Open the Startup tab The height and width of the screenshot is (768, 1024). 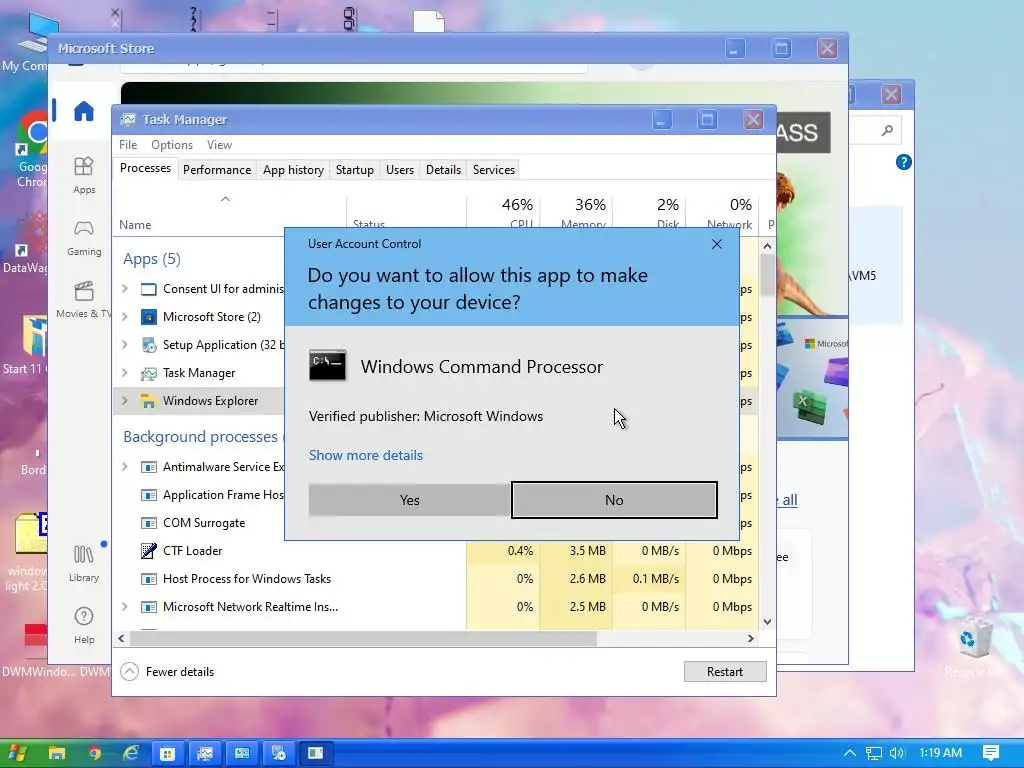[x=355, y=170]
